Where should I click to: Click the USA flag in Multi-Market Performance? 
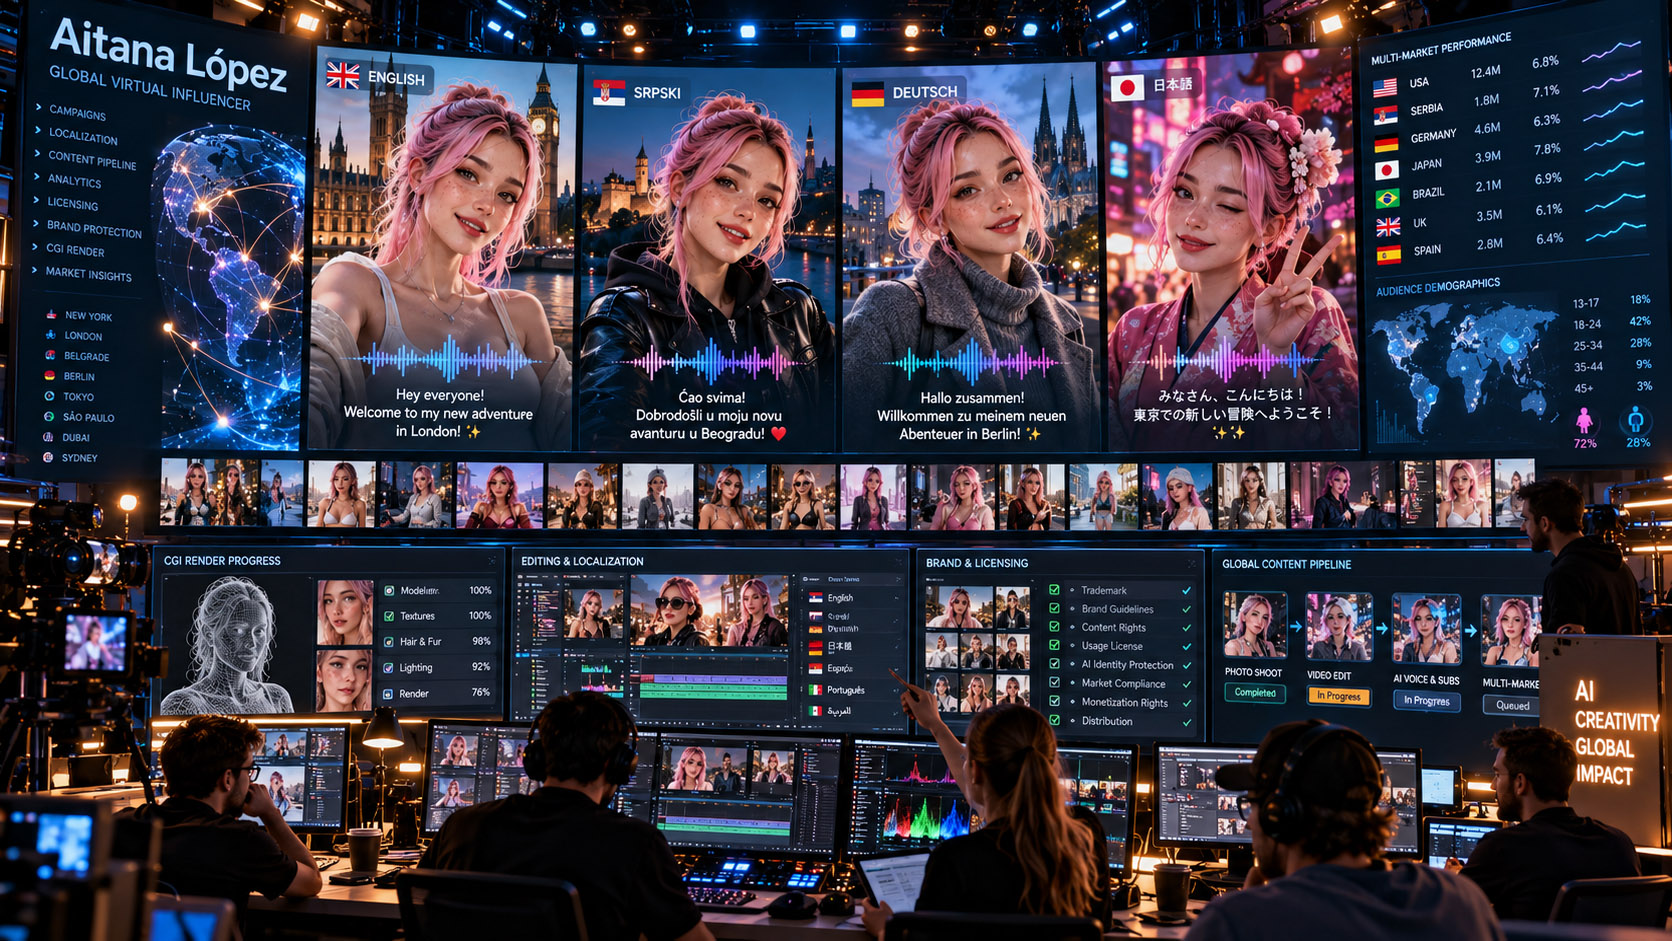point(1385,87)
